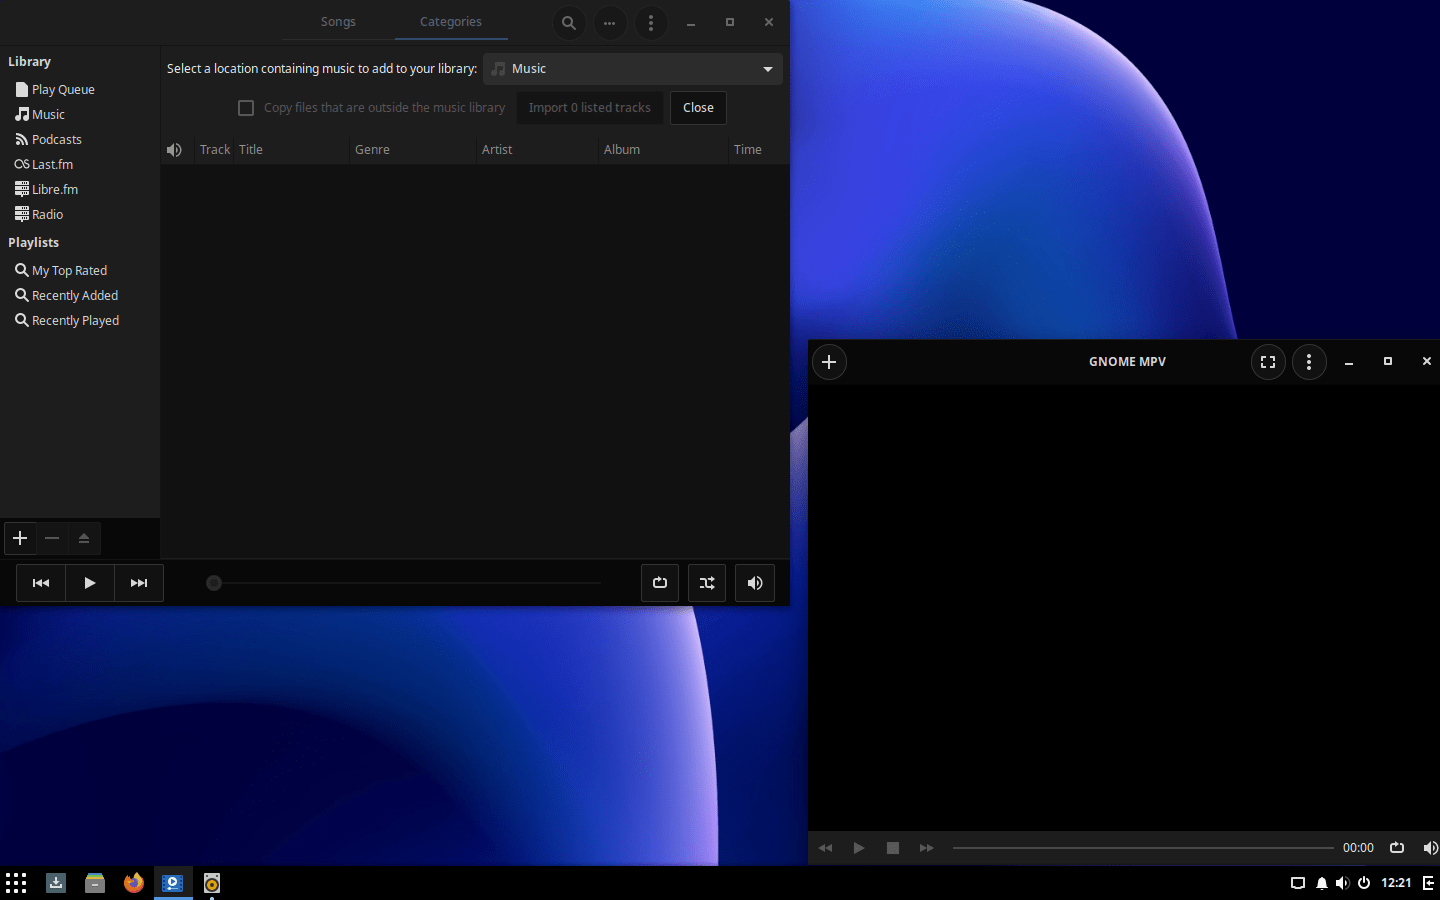Go to previous track in Rhythmbox

[x=41, y=583]
